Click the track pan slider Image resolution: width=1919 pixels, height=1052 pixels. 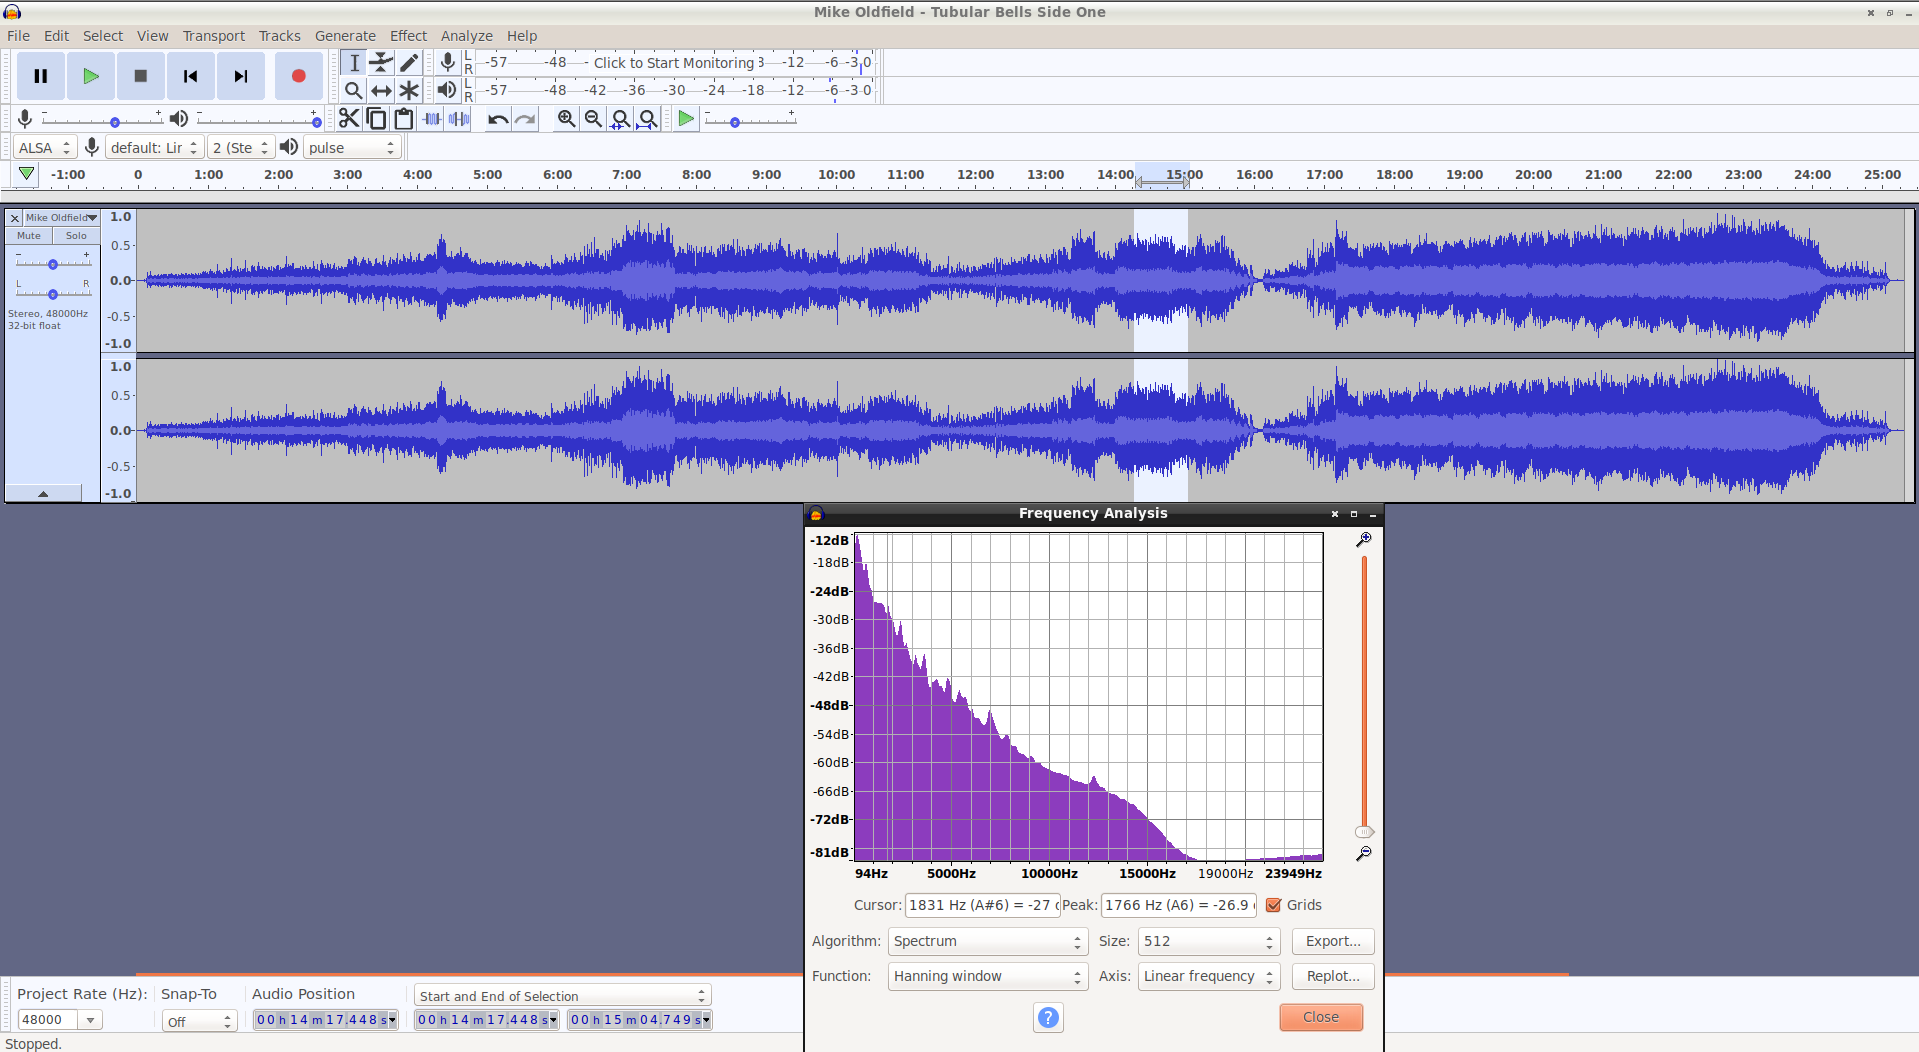pos(53,293)
